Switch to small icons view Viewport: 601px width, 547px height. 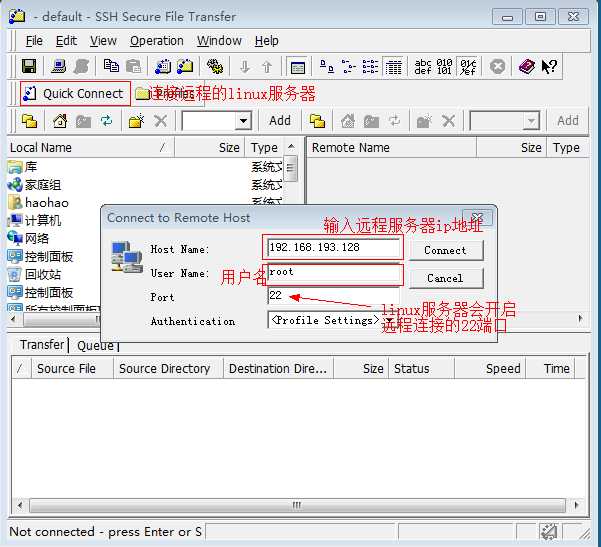[349, 67]
